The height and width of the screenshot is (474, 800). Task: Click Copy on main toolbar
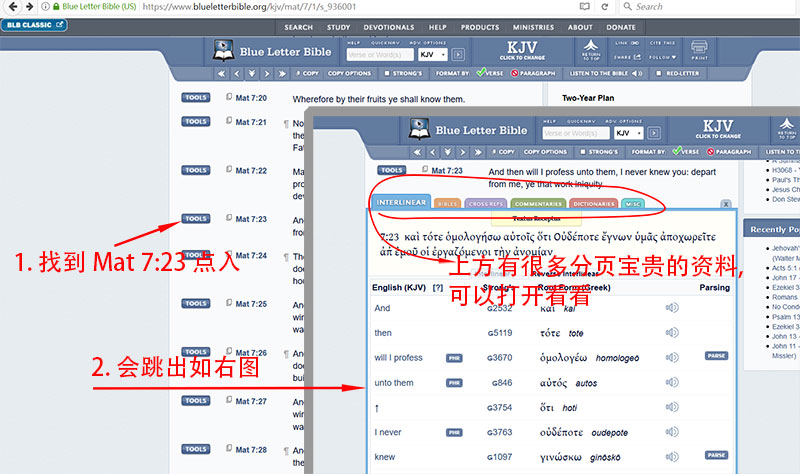[x=307, y=73]
